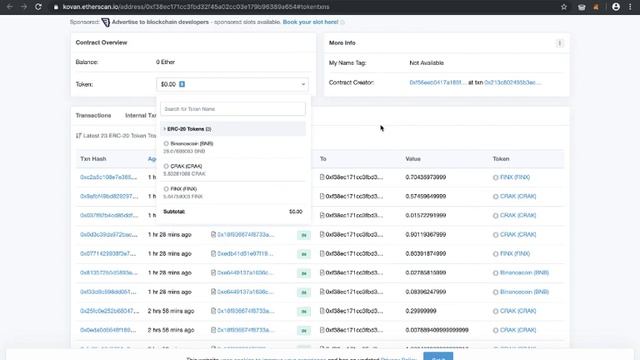
Task: Click the IN badge in the 0.29999999 row
Action: 304,311
